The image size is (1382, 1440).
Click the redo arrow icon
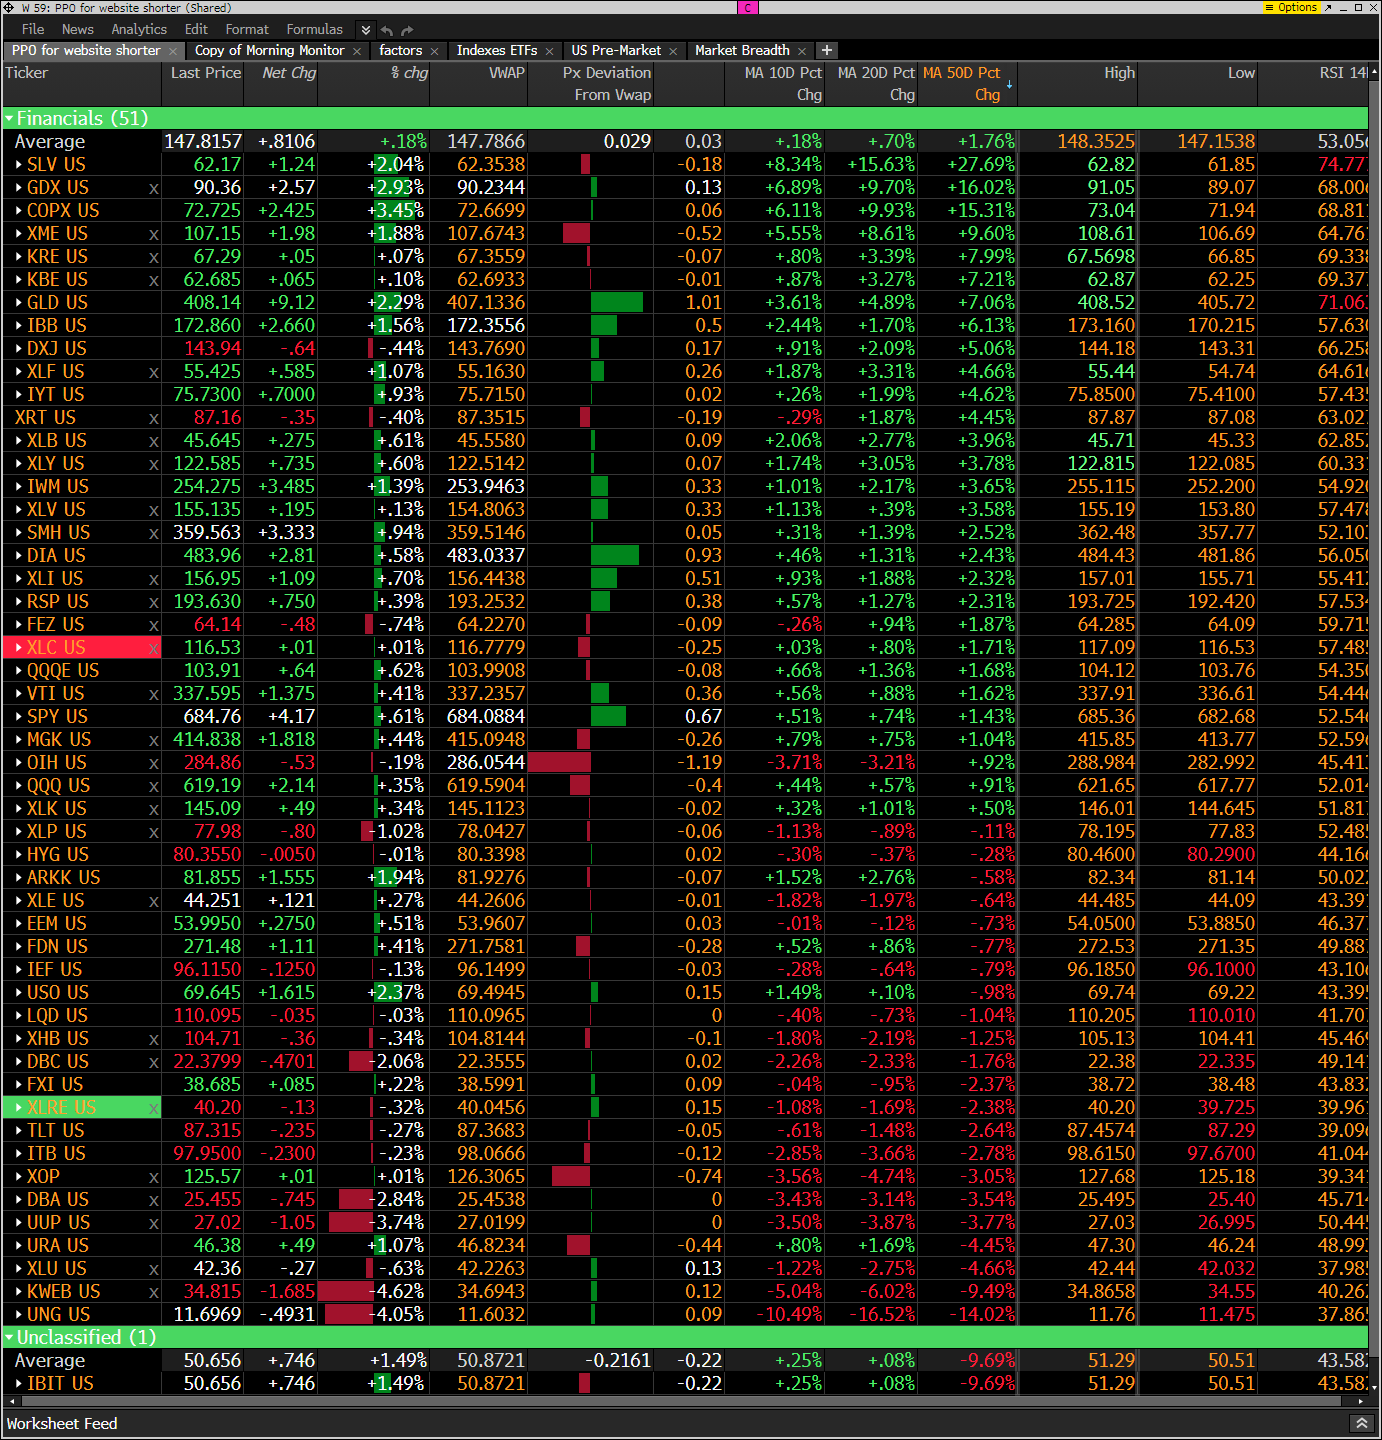[x=407, y=30]
